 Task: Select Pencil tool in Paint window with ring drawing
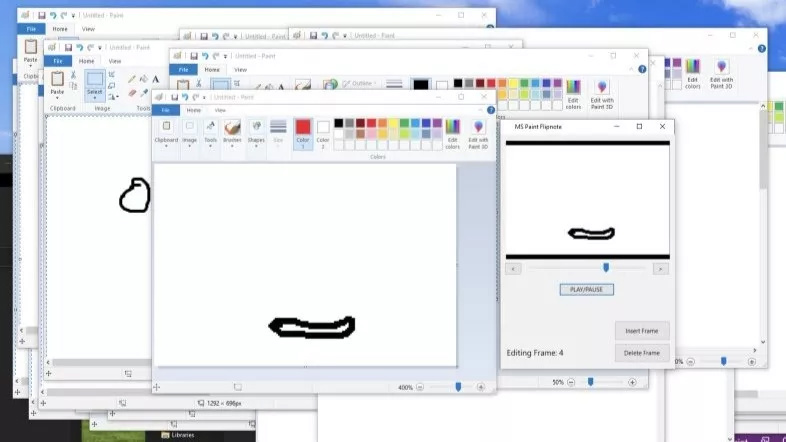(132, 79)
